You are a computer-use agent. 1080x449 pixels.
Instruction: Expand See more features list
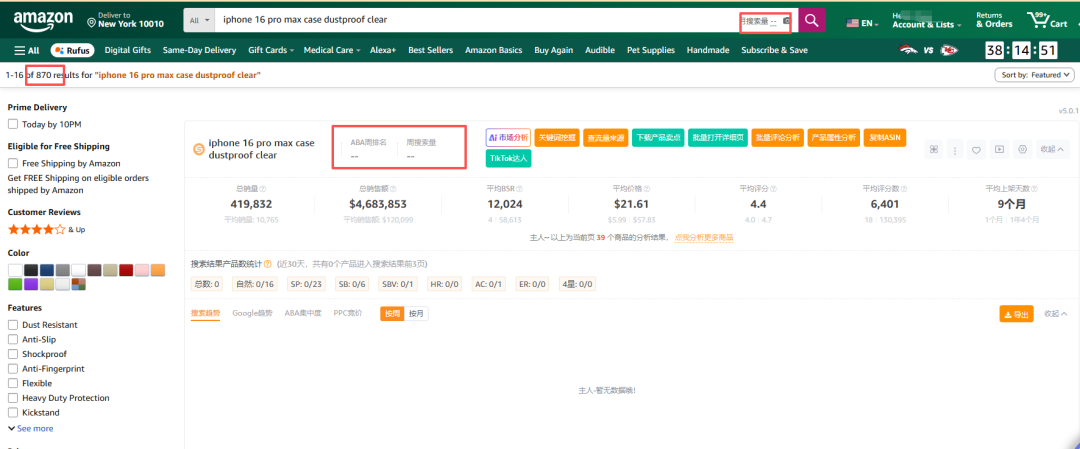(x=30, y=428)
